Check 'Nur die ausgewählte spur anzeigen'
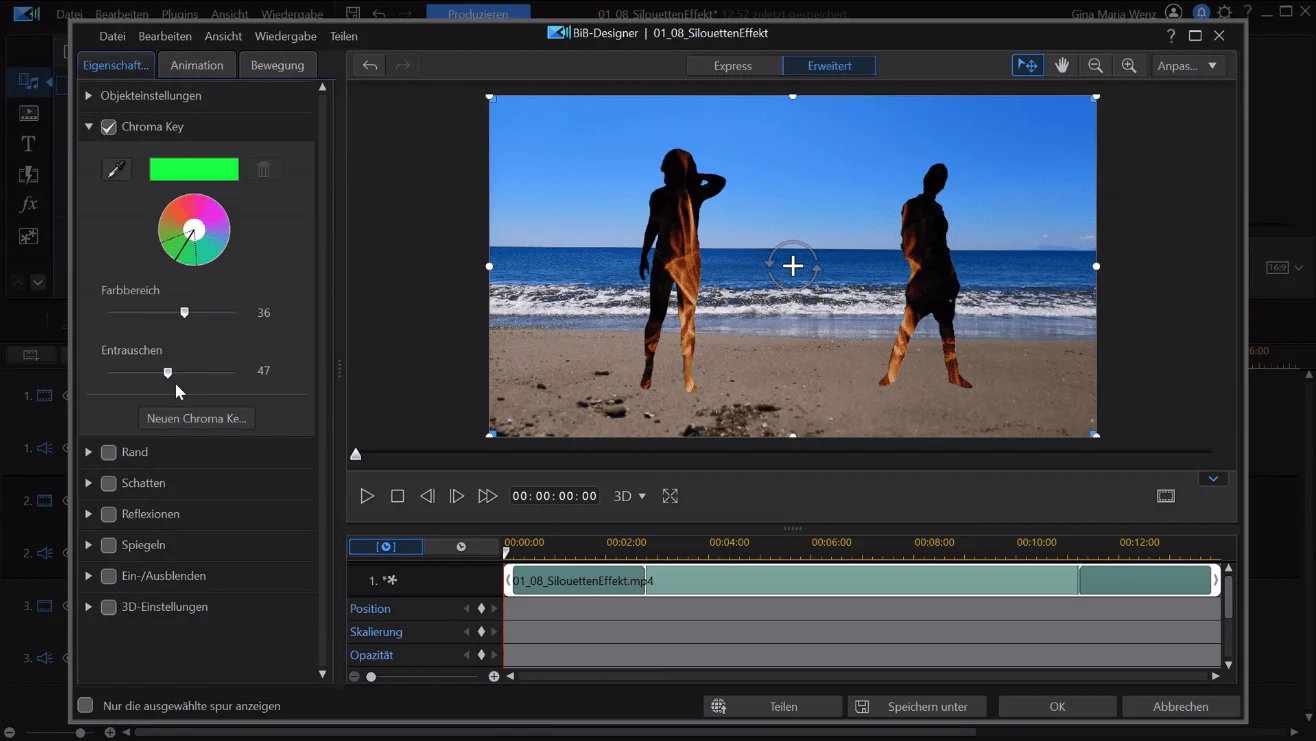This screenshot has width=1316, height=741. [x=86, y=705]
